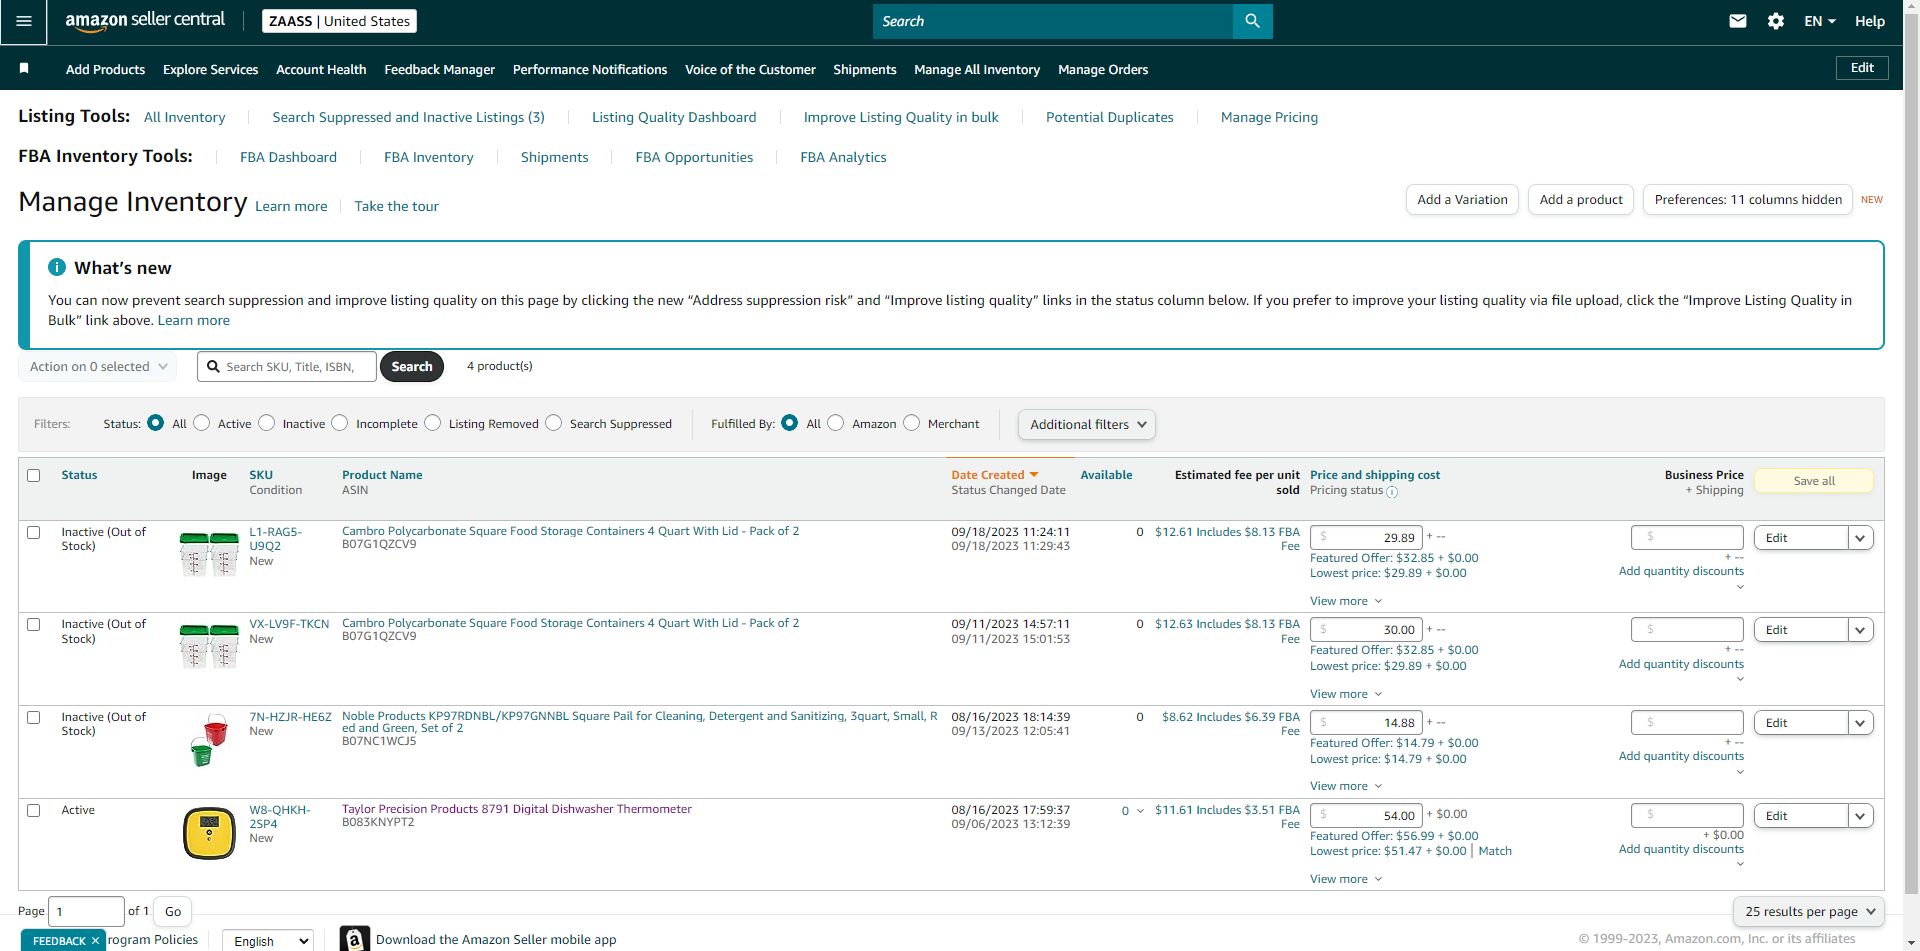Viewport: 1920px width, 951px height.
Task: Open Explore Services in the nav bar
Action: [x=210, y=69]
